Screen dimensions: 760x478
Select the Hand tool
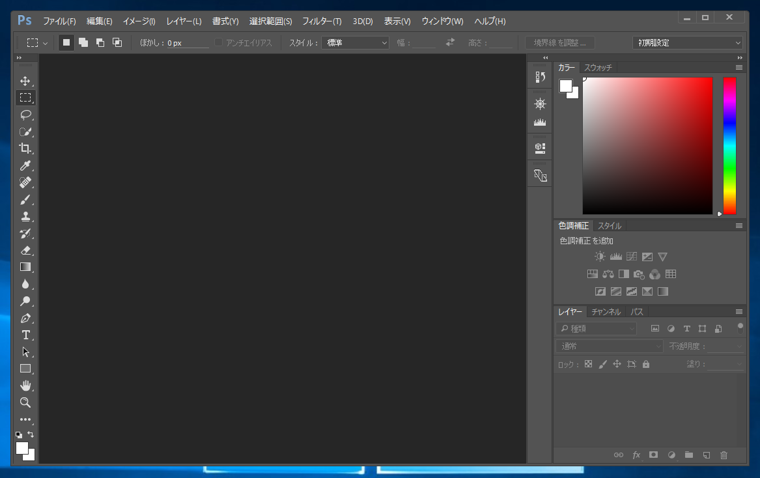pyautogui.click(x=25, y=386)
